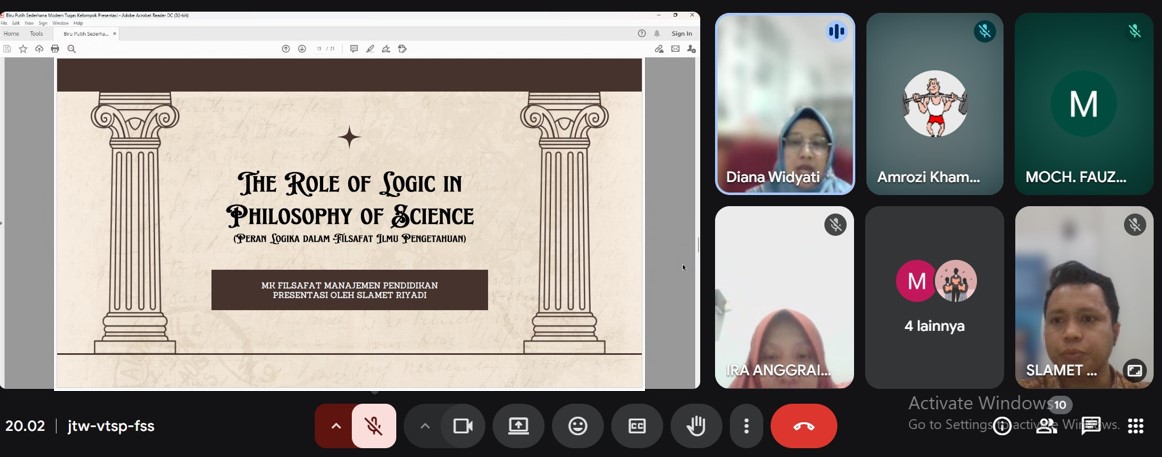This screenshot has height=457, width=1162.
Task: Click the print icon in Acrobat toolbar
Action: pos(55,49)
